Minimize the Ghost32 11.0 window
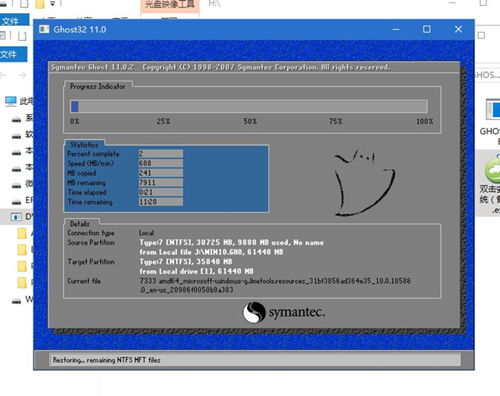 [396, 29]
